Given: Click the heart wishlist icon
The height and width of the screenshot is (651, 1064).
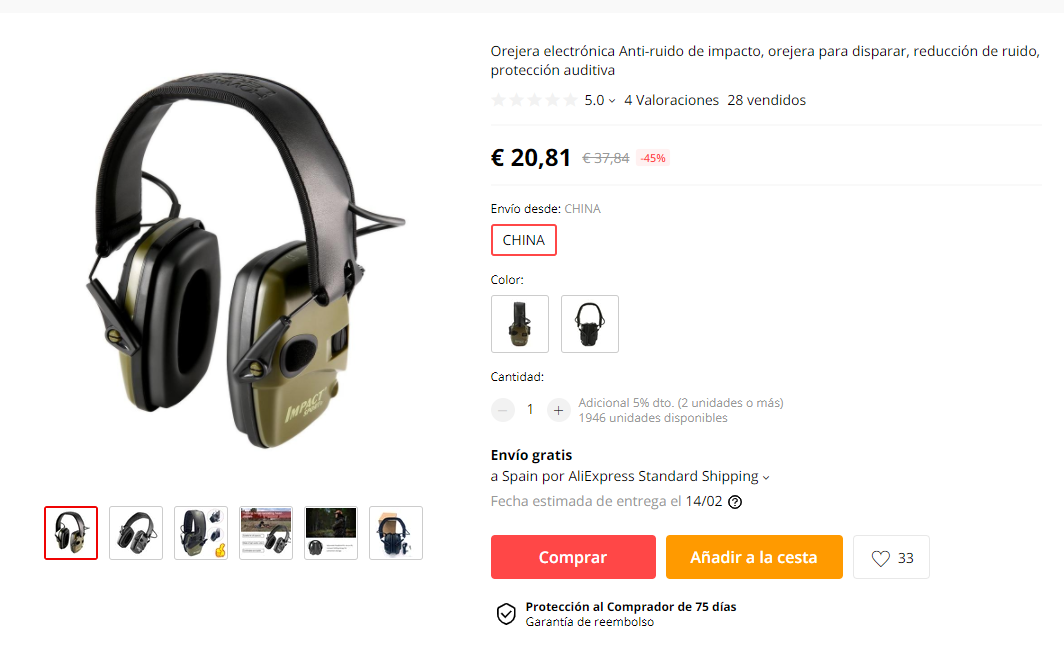Looking at the screenshot, I should pyautogui.click(x=880, y=558).
